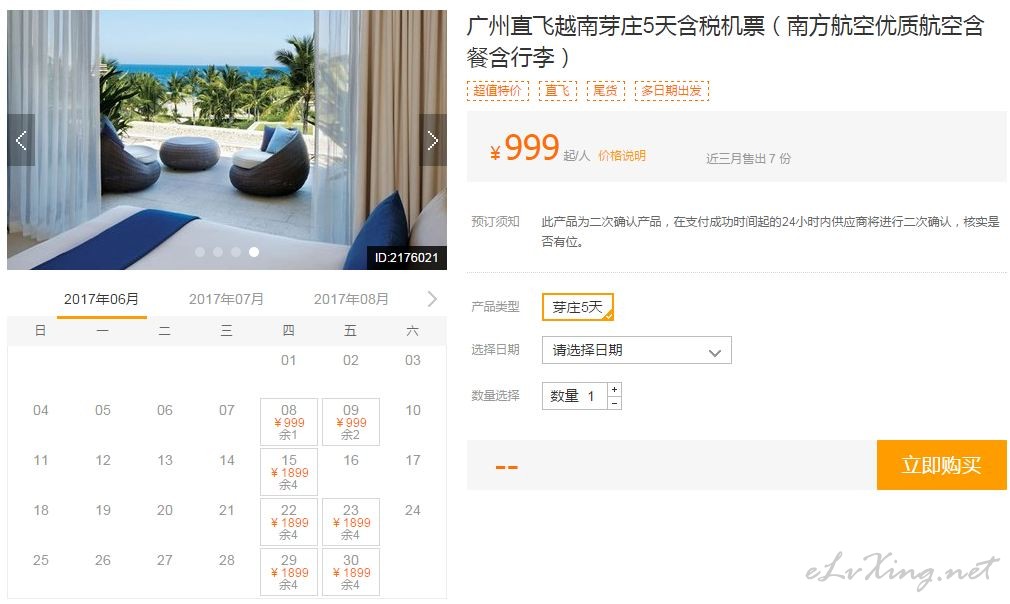Image resolution: width=1010 pixels, height=604 pixels.
Task: Click the 数量 input field
Action: pos(575,396)
